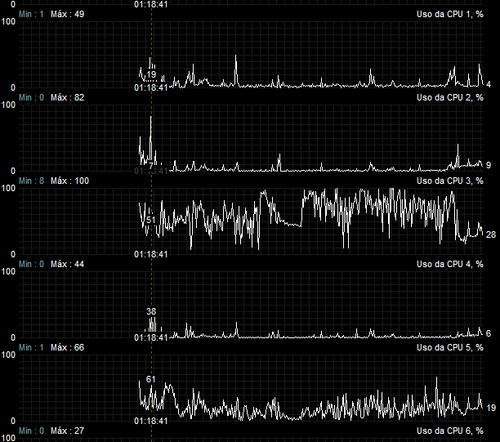Click the 'Uso da CPU 2, %' graph title
The height and width of the screenshot is (442, 500).
[450, 98]
